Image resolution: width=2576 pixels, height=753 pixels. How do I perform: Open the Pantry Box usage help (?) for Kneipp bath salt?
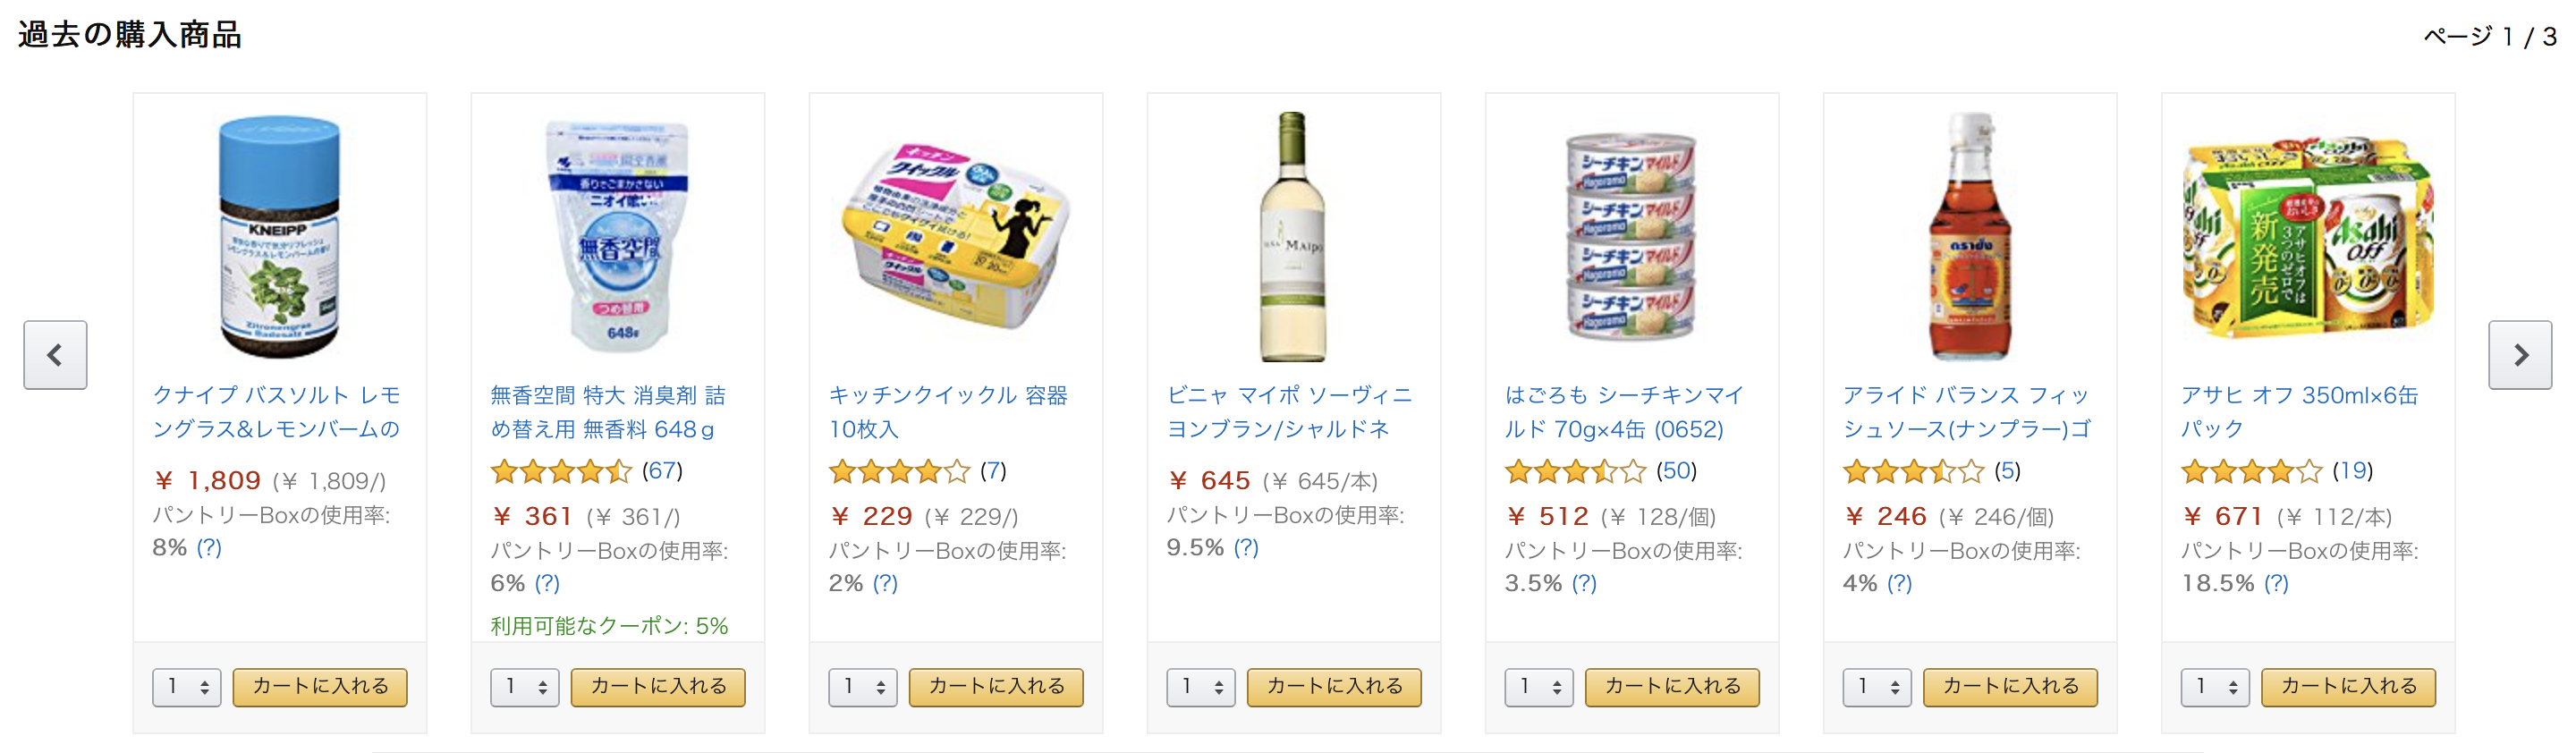click(209, 548)
